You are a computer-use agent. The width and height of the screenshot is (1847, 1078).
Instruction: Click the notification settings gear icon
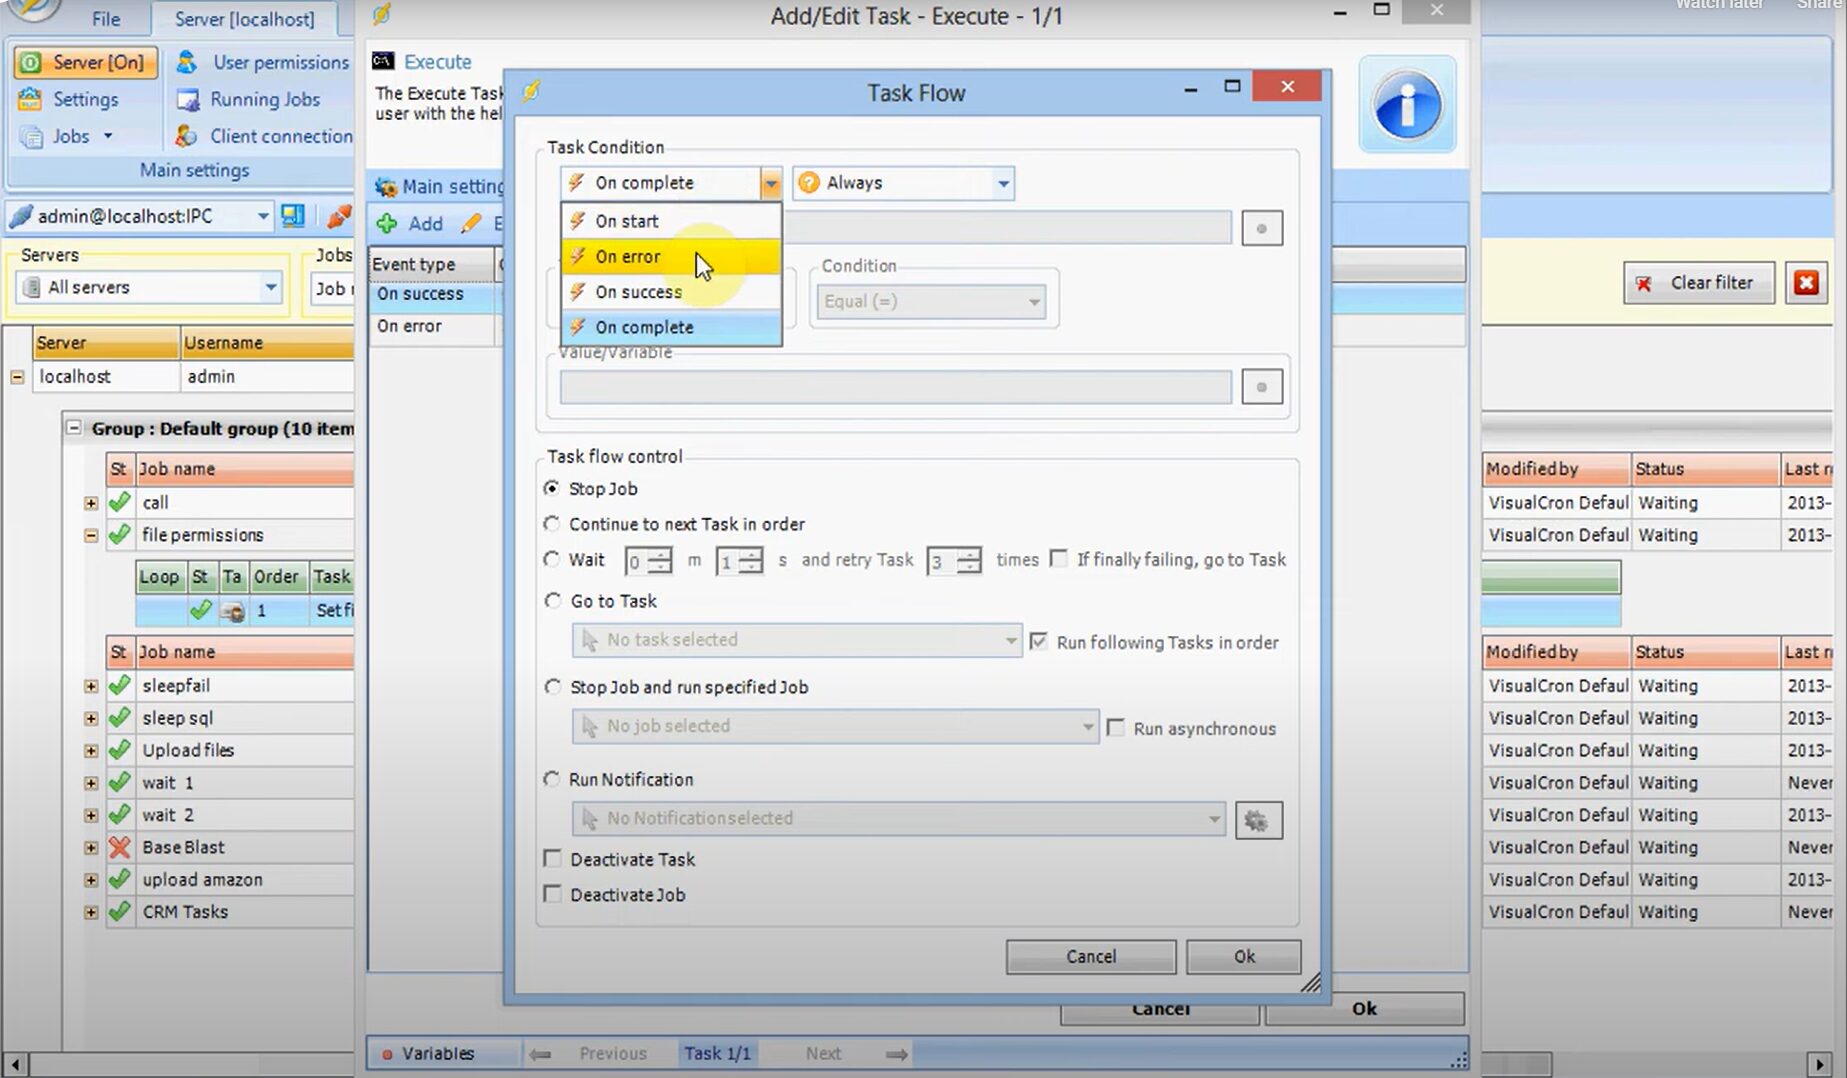click(1258, 820)
